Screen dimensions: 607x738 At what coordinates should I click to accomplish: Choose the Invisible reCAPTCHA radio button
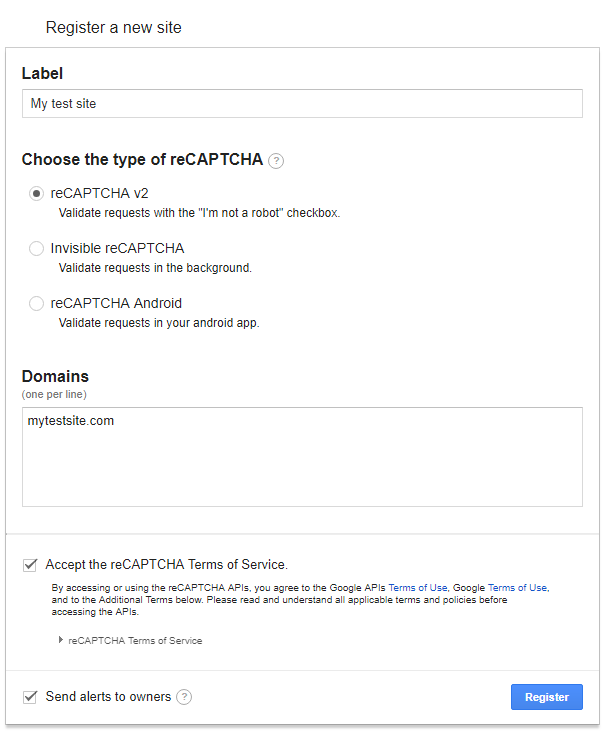coord(36,249)
